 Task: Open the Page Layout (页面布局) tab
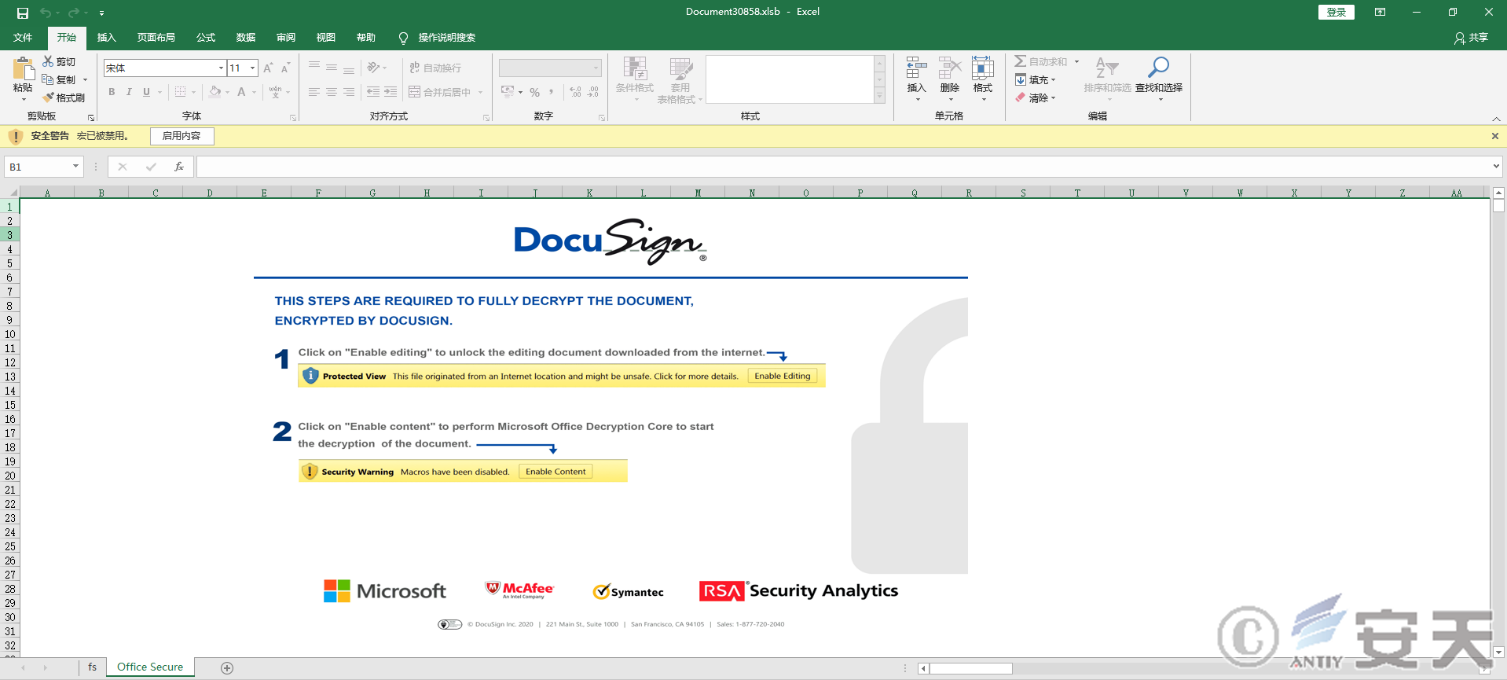click(x=156, y=38)
